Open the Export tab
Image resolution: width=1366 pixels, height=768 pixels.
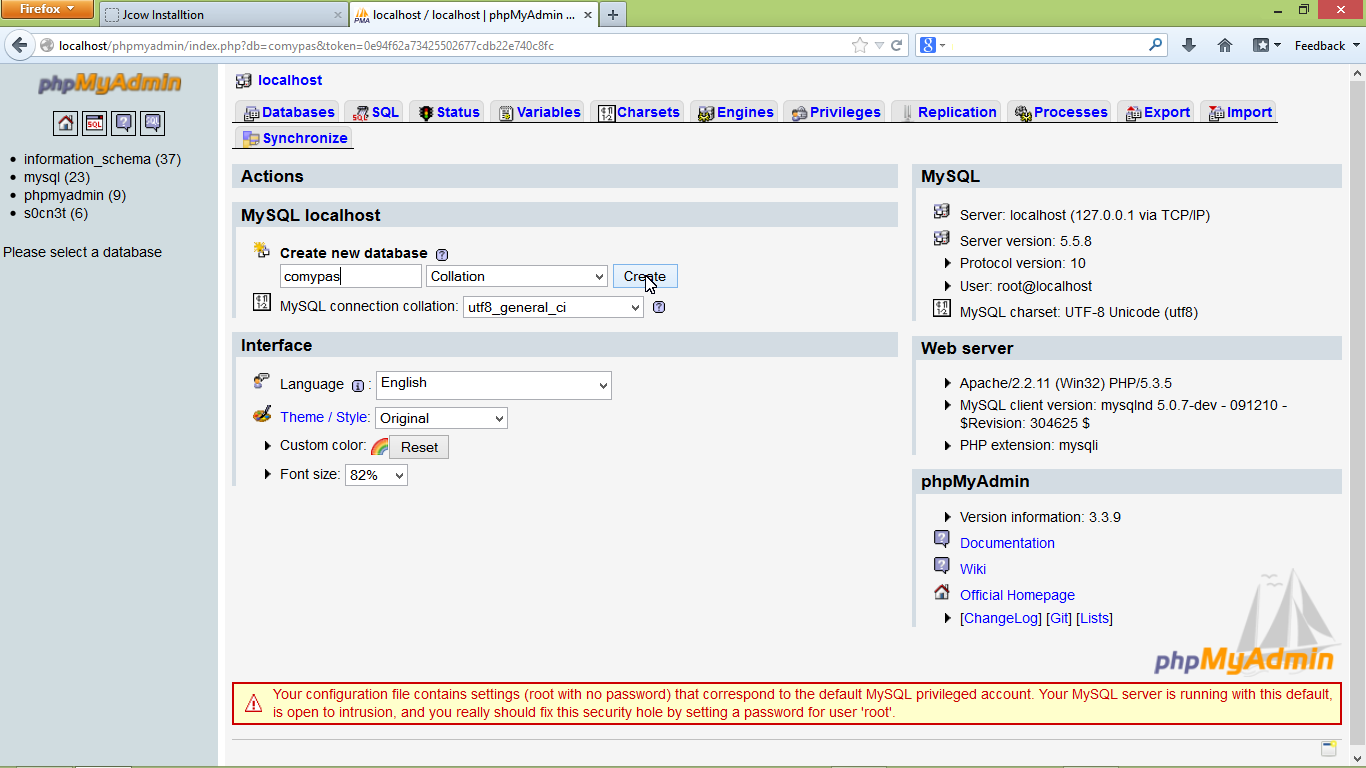[x=1157, y=112]
